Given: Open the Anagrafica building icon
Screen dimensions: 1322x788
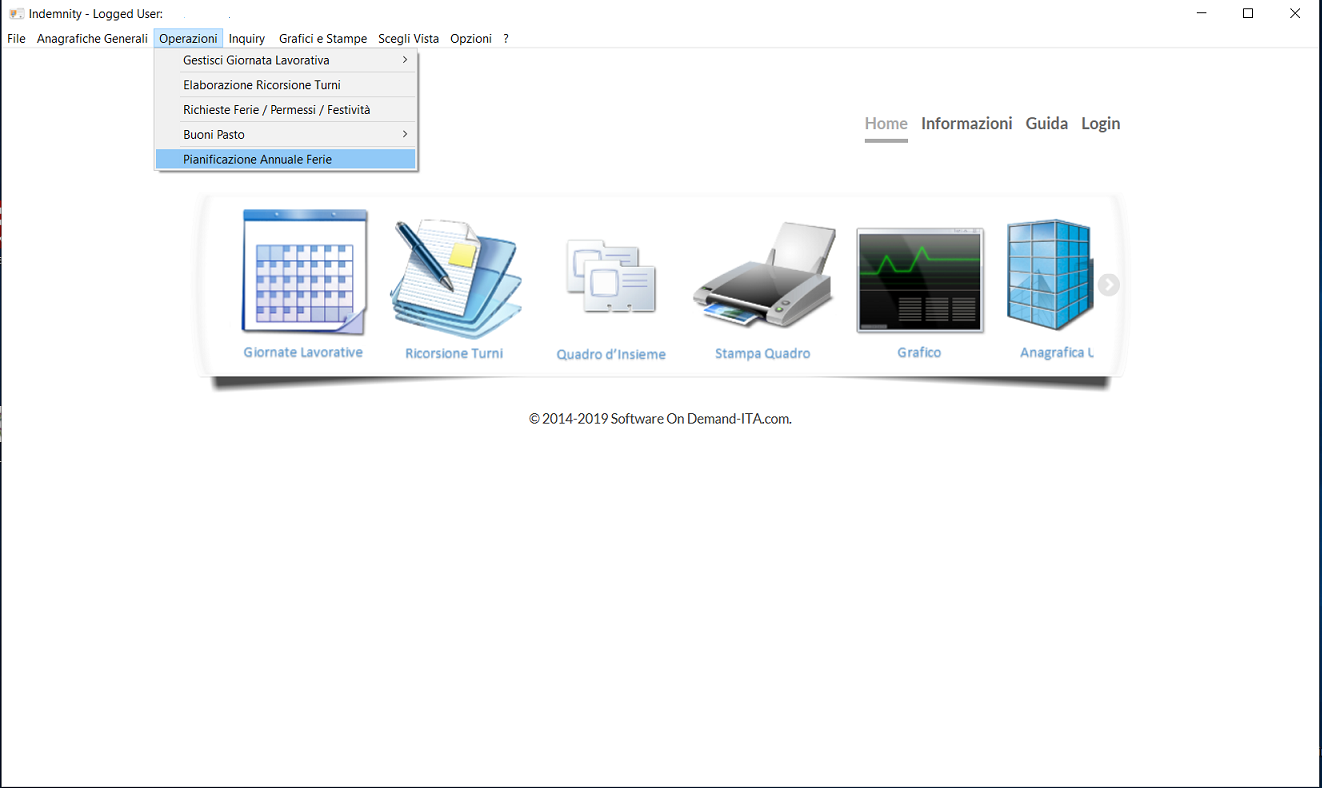Looking at the screenshot, I should [x=1049, y=276].
